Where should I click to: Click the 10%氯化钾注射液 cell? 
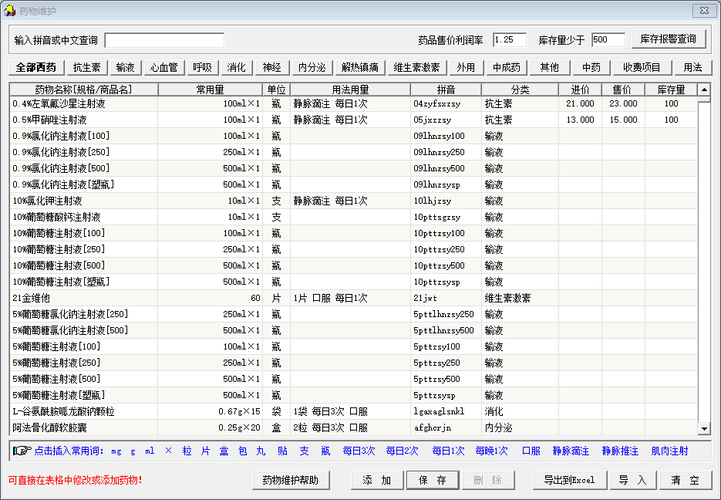pos(84,201)
